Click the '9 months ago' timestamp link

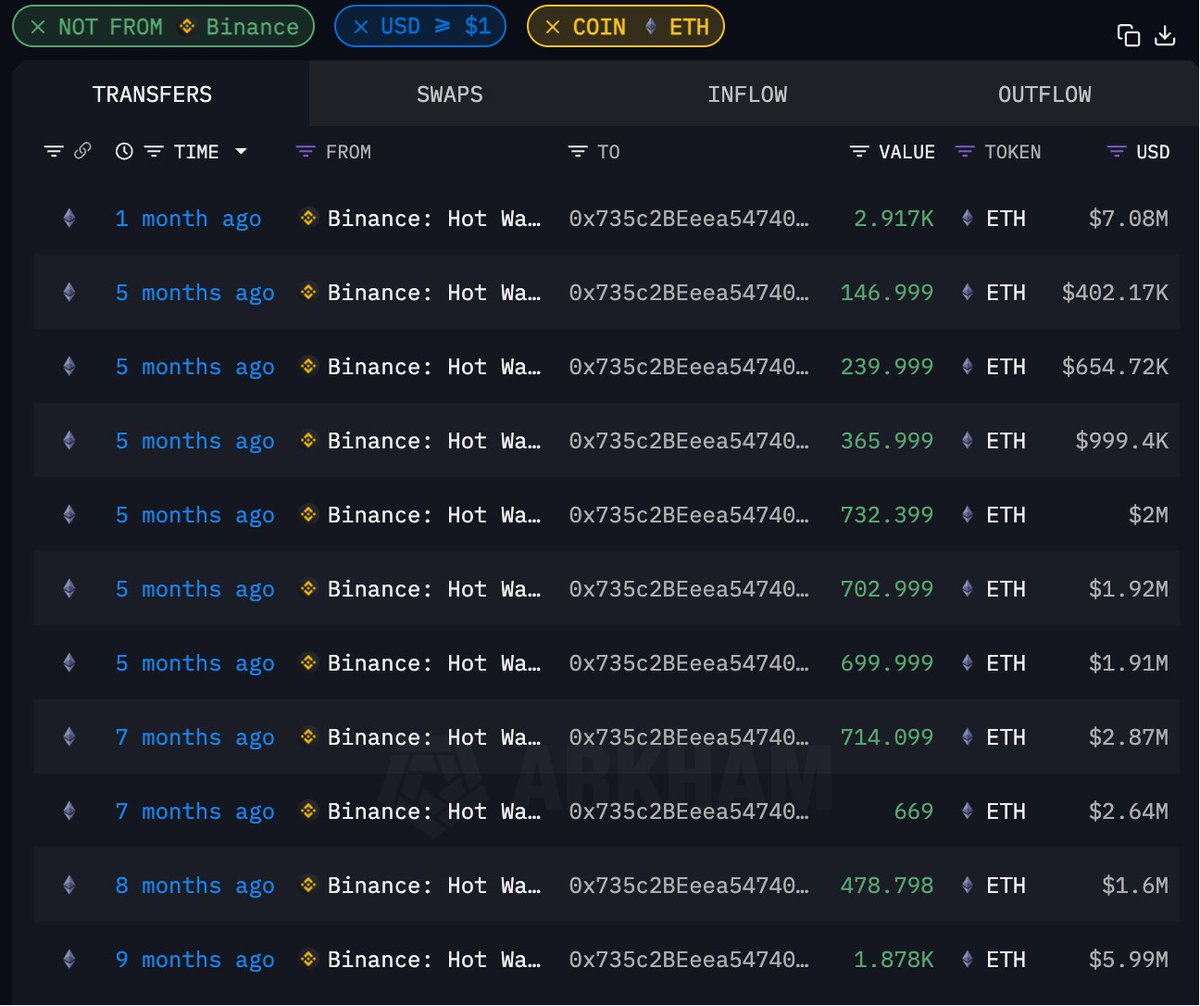pyautogui.click(x=194, y=959)
